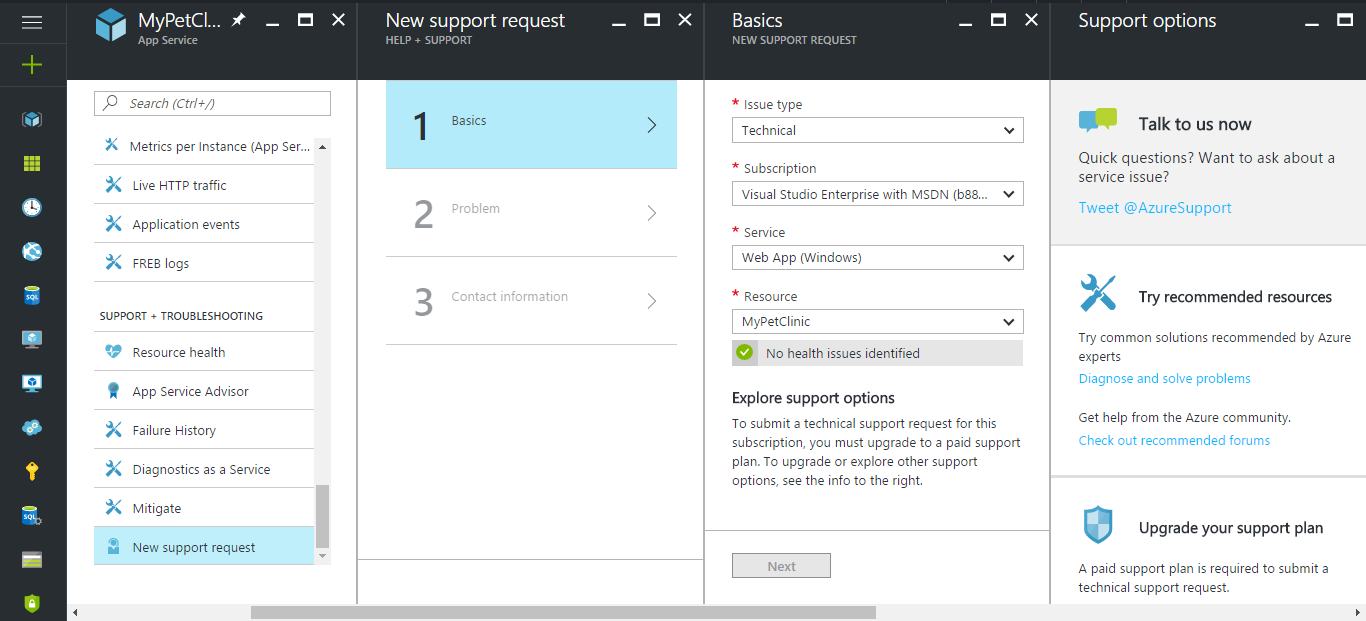Open the SQL servers gear icon in sidebar

click(x=32, y=515)
